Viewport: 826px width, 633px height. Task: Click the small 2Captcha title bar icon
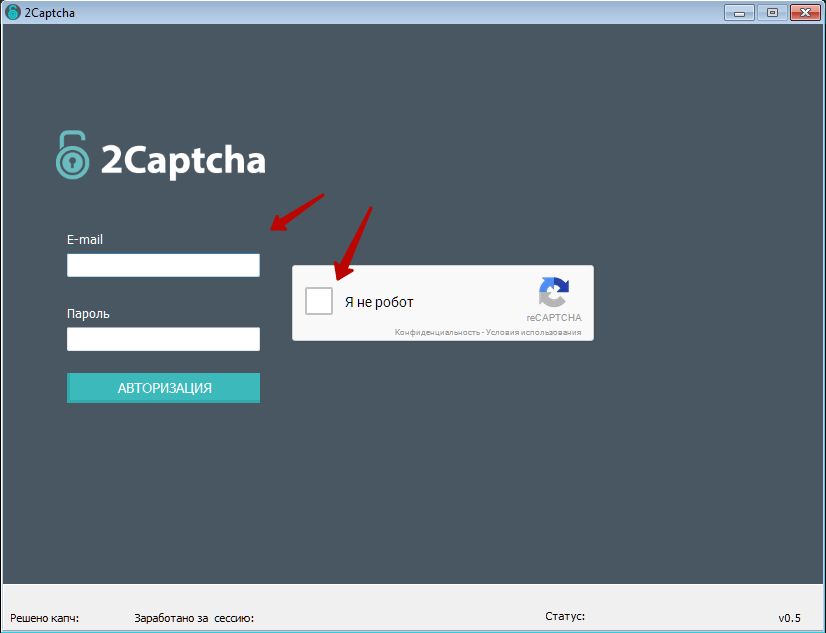(x=12, y=12)
